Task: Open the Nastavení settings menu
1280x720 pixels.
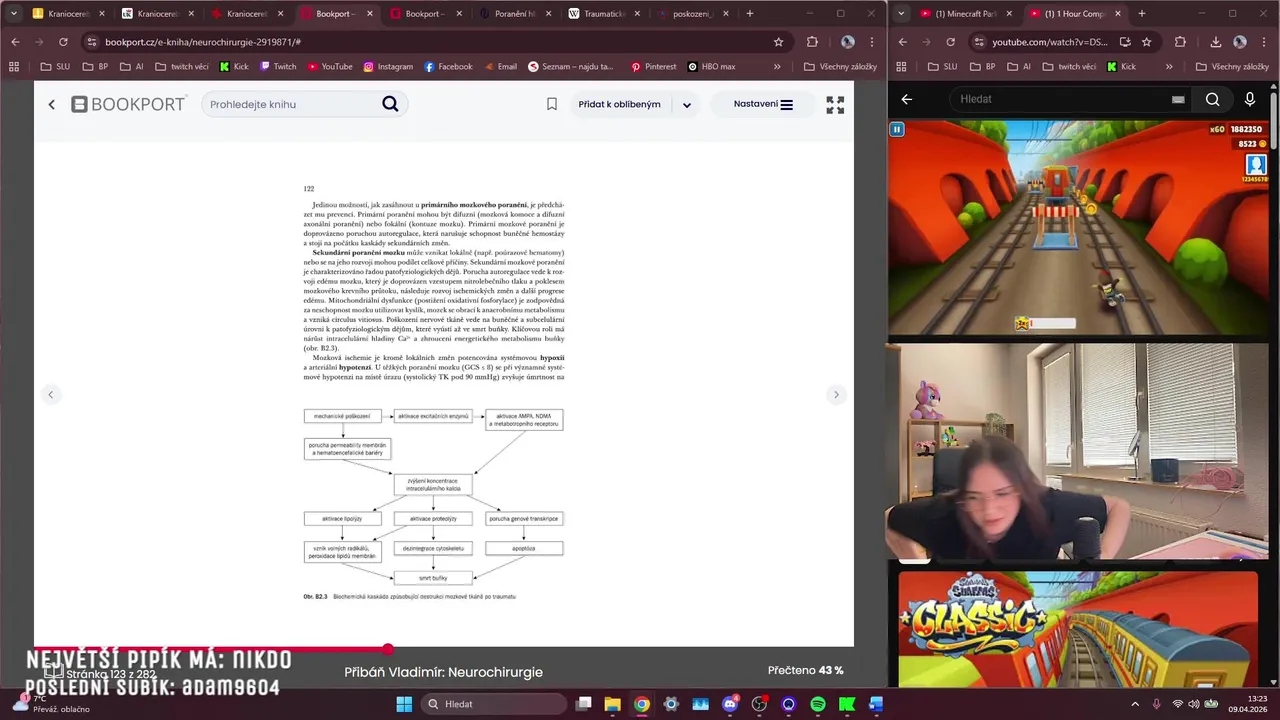Action: [763, 104]
